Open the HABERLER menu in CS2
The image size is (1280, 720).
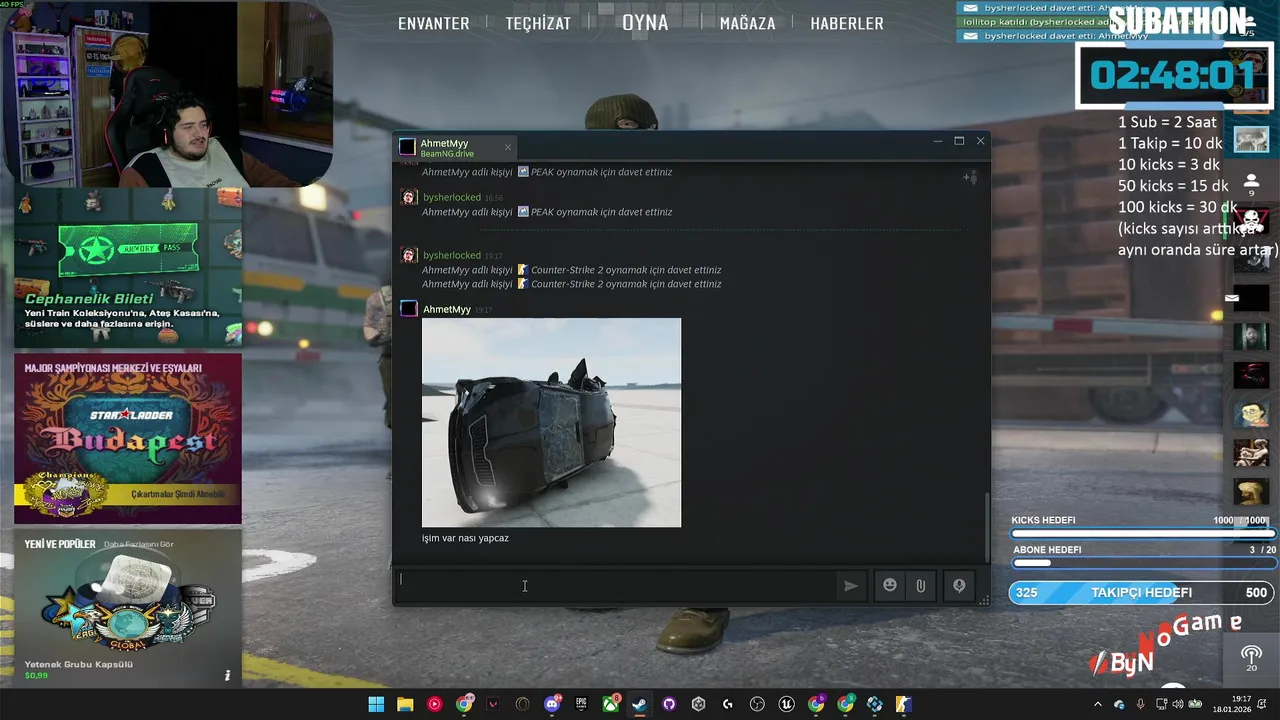[x=847, y=23]
